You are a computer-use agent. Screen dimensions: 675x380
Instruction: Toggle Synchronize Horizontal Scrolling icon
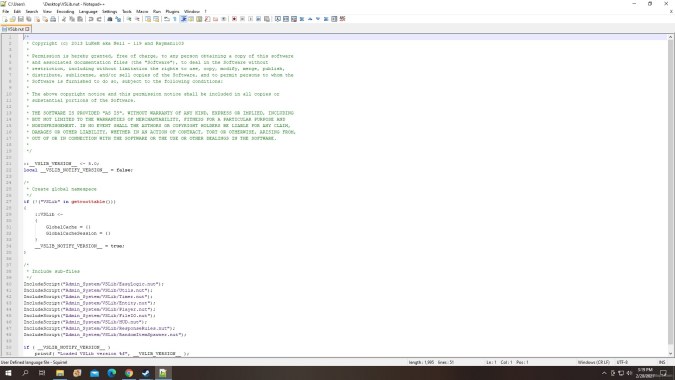click(x=156, y=19)
